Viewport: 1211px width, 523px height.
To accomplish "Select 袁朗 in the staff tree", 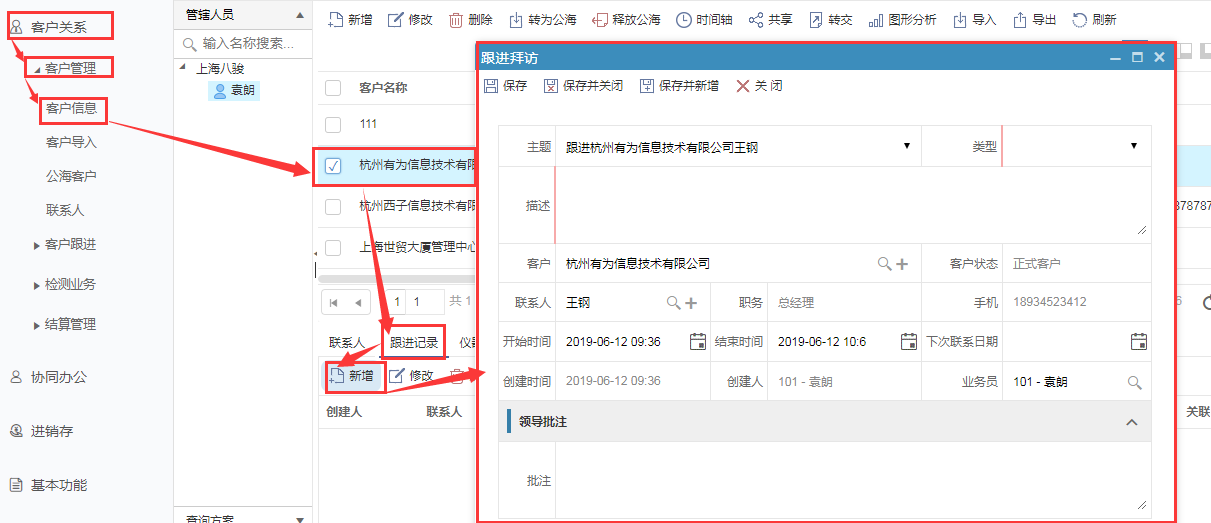I will 242,91.
